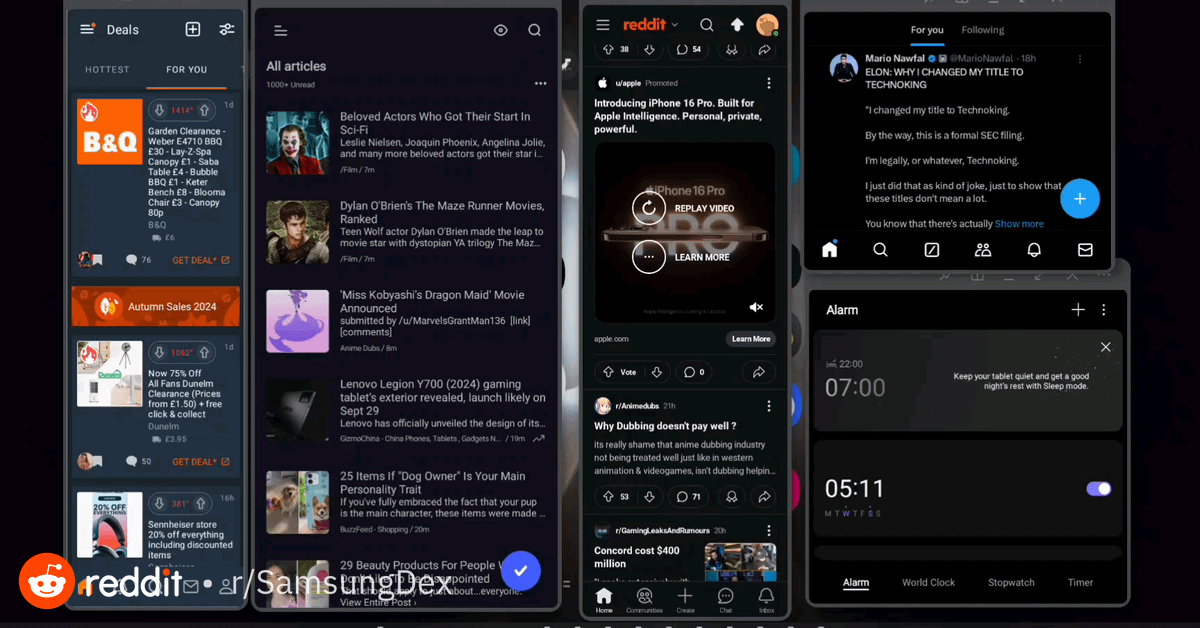
Task: Open the All articles three-dot menu
Action: pos(541,84)
